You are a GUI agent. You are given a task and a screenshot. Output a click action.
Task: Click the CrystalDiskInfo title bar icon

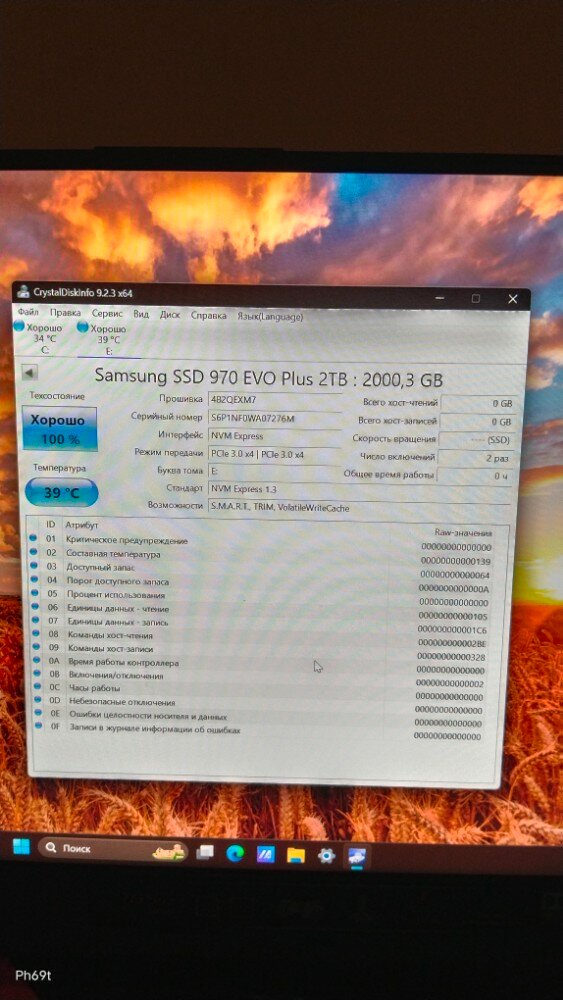point(24,291)
